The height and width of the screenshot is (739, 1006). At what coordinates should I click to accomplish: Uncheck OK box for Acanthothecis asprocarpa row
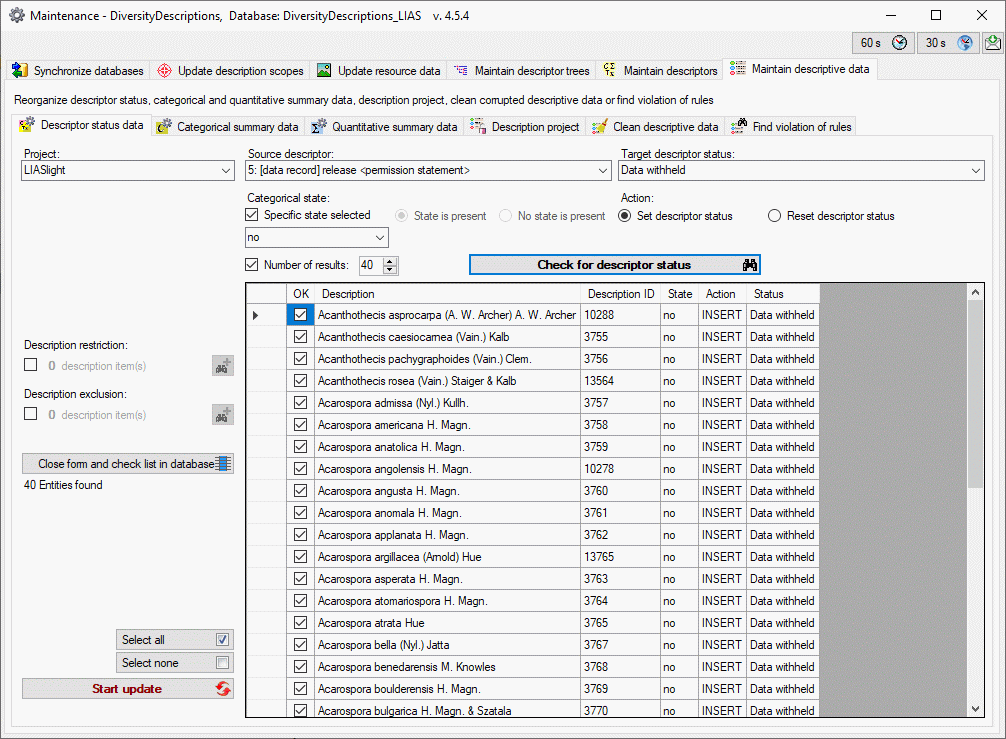tap(300, 314)
